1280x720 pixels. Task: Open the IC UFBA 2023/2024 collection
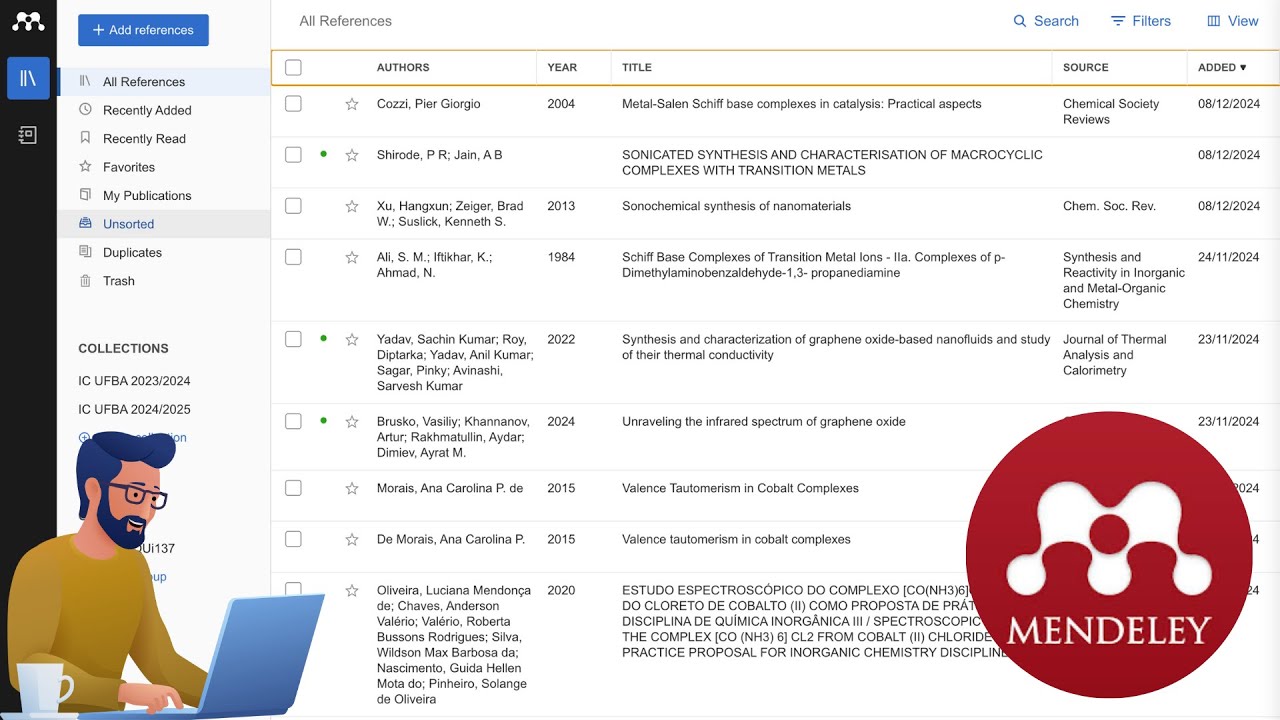(x=134, y=381)
